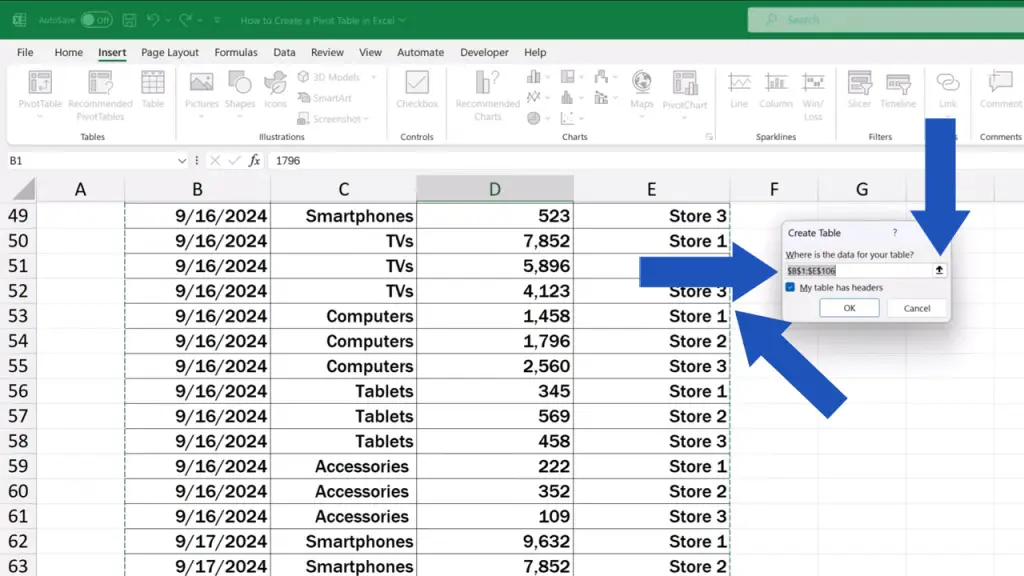This screenshot has height=576, width=1024.
Task: Click OK in Create Table dialog
Action: [849, 308]
